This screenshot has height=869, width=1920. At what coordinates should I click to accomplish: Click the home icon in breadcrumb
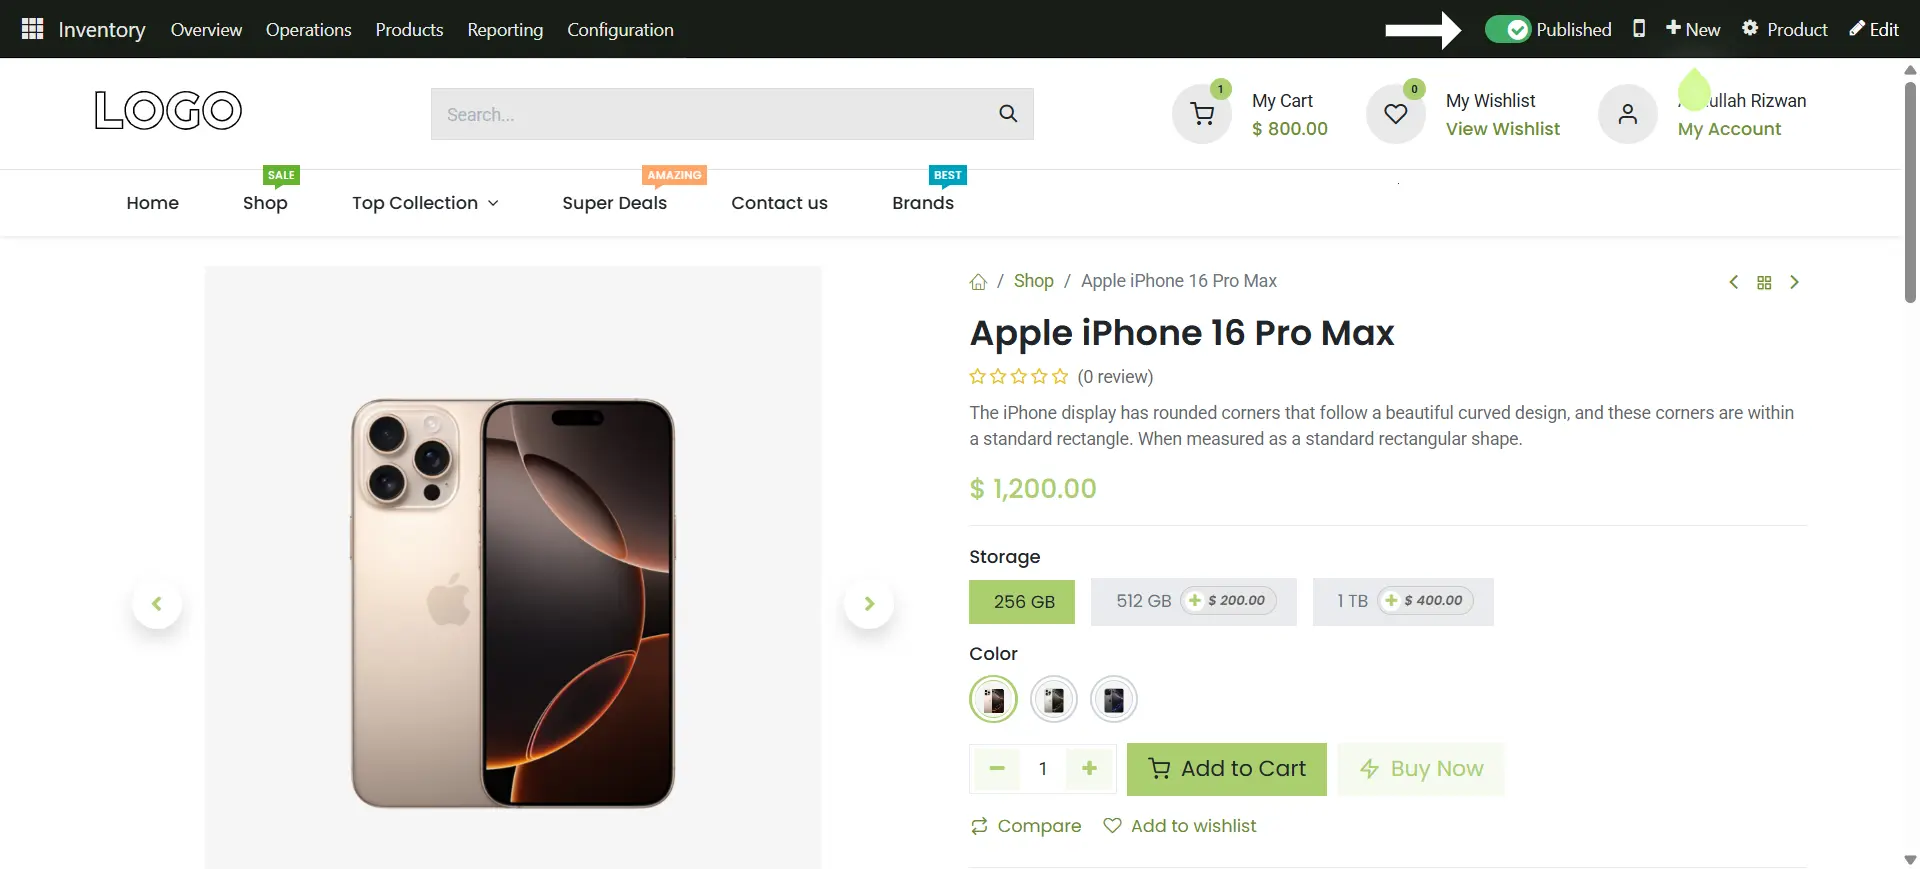tap(978, 282)
